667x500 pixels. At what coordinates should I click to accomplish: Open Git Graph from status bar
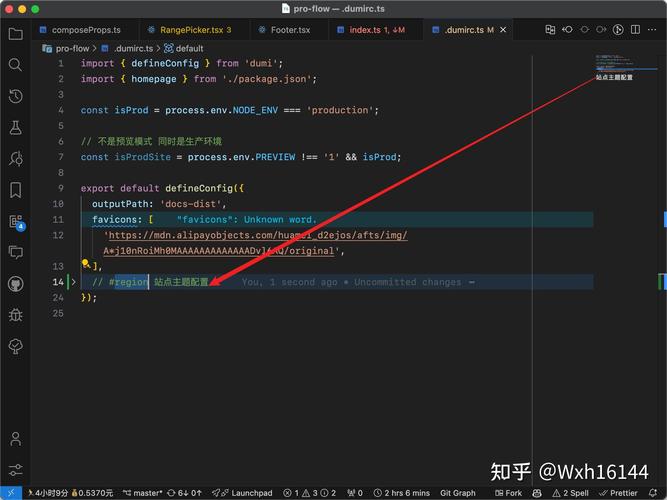tap(458, 493)
